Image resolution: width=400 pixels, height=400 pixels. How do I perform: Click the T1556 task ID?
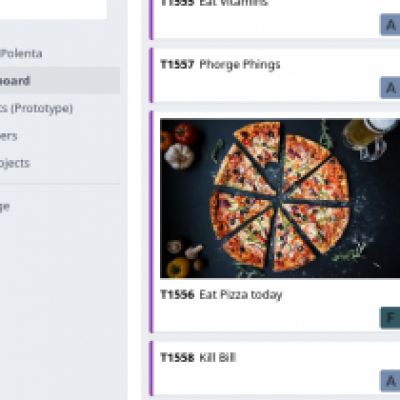point(177,295)
